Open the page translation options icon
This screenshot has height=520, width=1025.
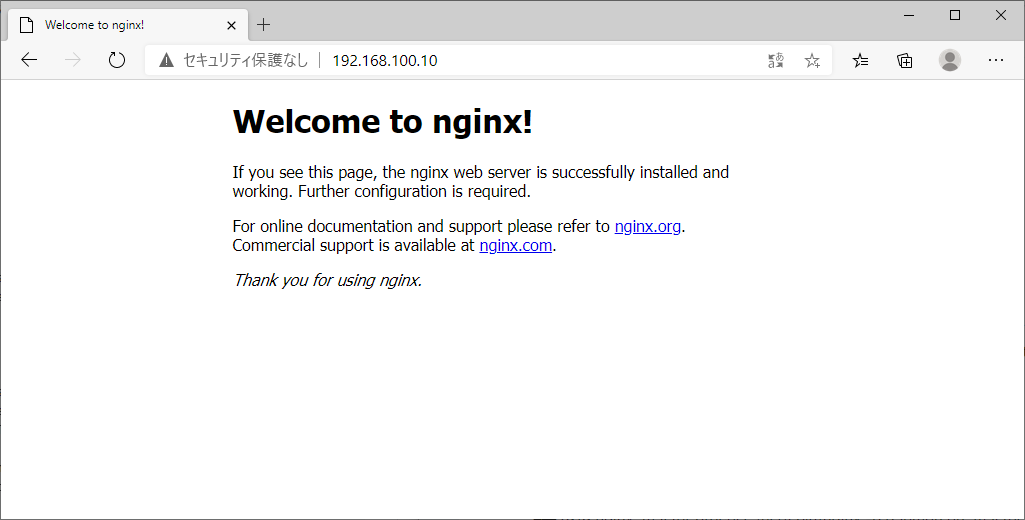(x=776, y=61)
